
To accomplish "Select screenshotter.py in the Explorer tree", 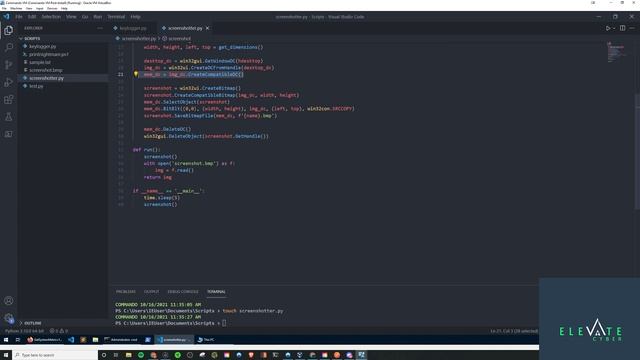I will (x=46, y=78).
